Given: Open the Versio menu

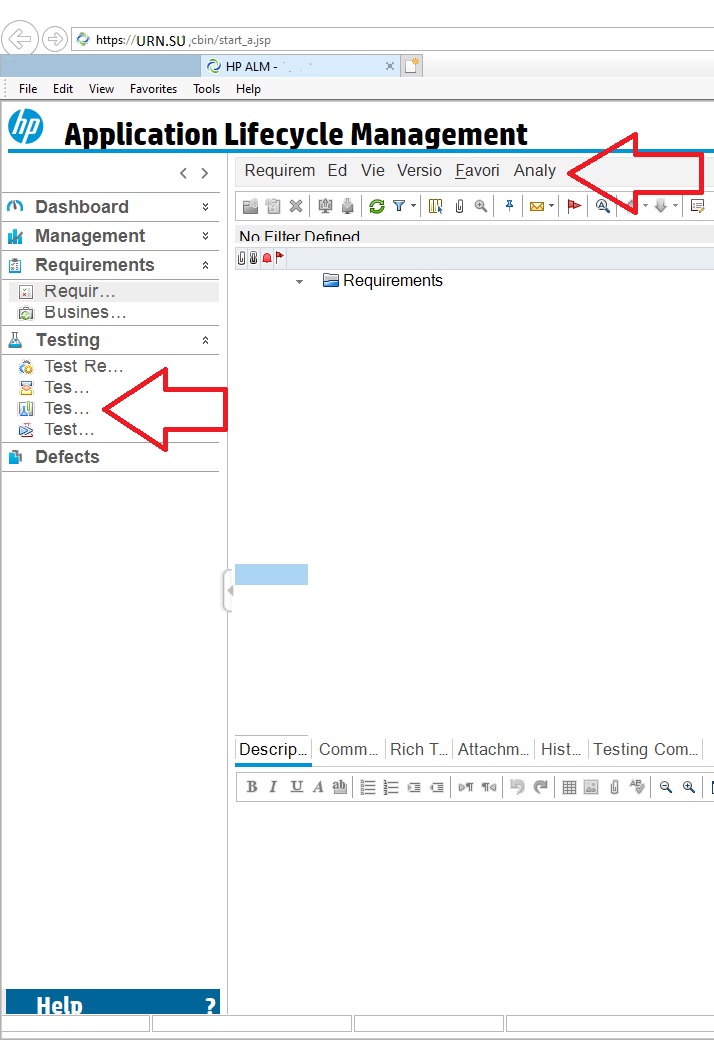Looking at the screenshot, I should pos(419,170).
